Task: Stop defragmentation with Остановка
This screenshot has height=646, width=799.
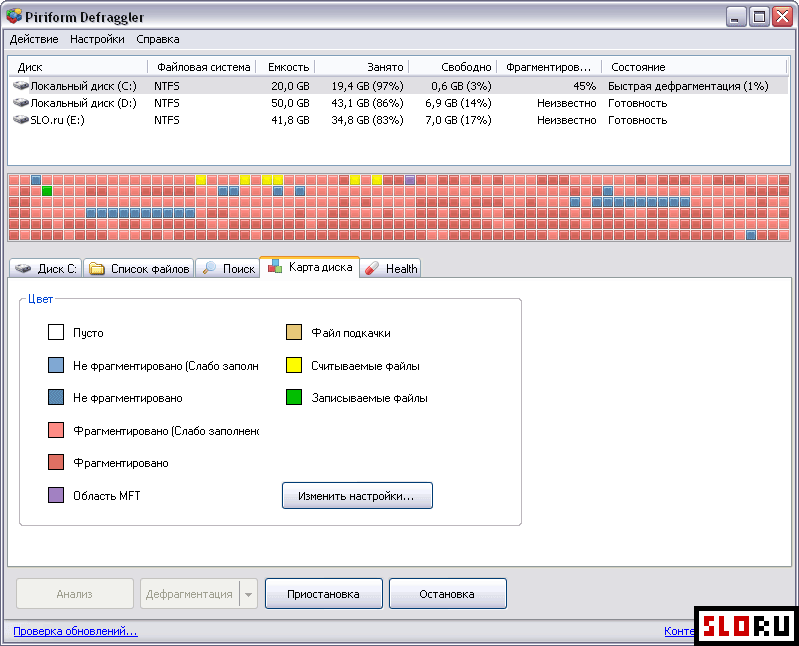Action: [x=447, y=594]
